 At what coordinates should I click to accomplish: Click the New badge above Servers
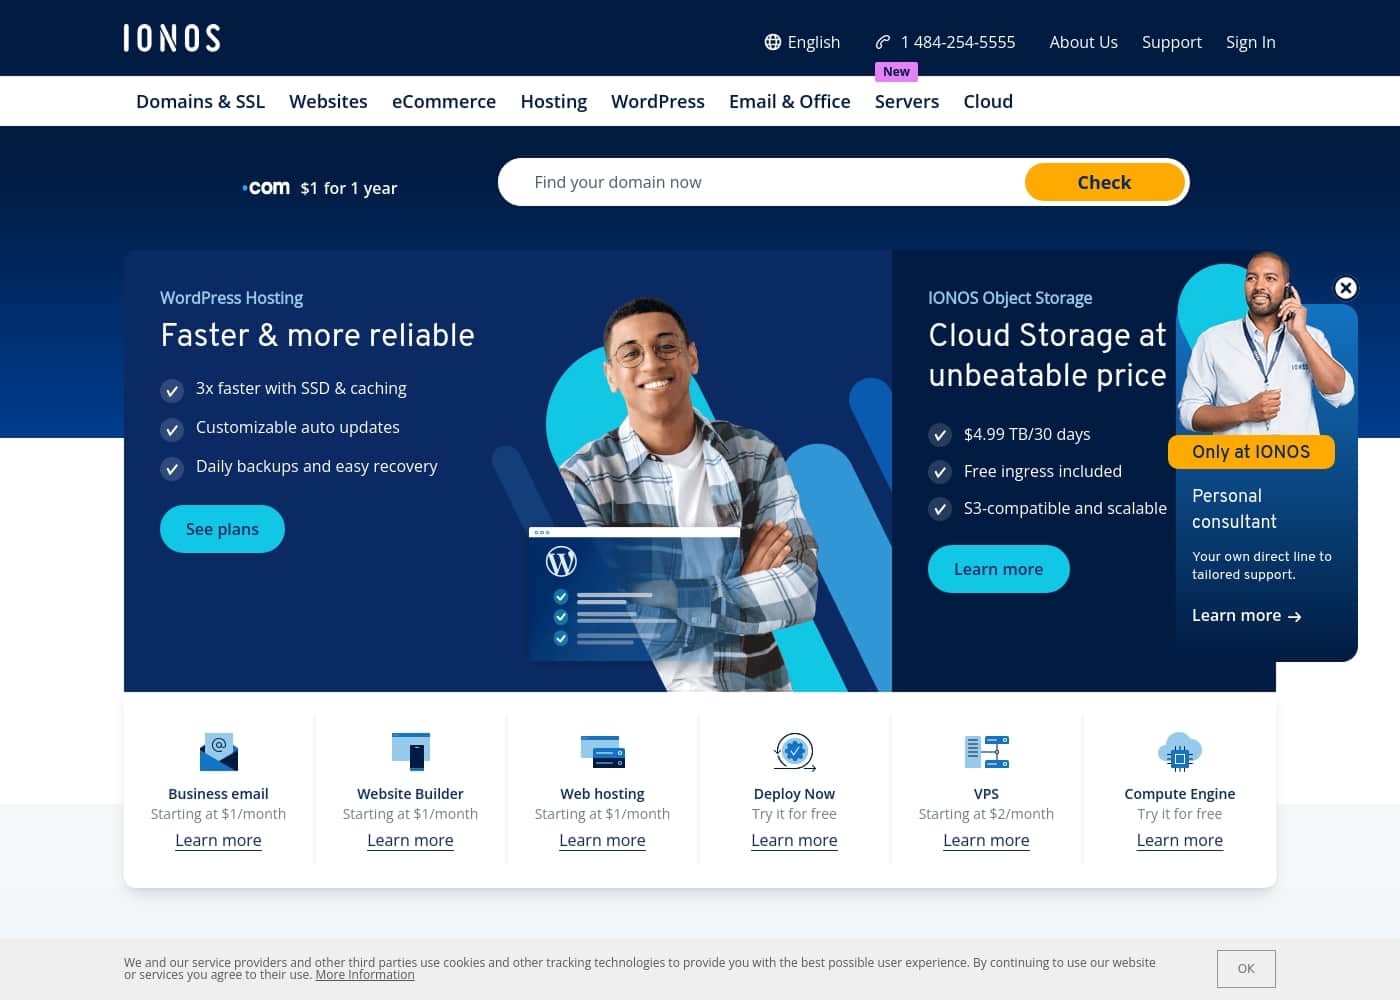tap(896, 71)
